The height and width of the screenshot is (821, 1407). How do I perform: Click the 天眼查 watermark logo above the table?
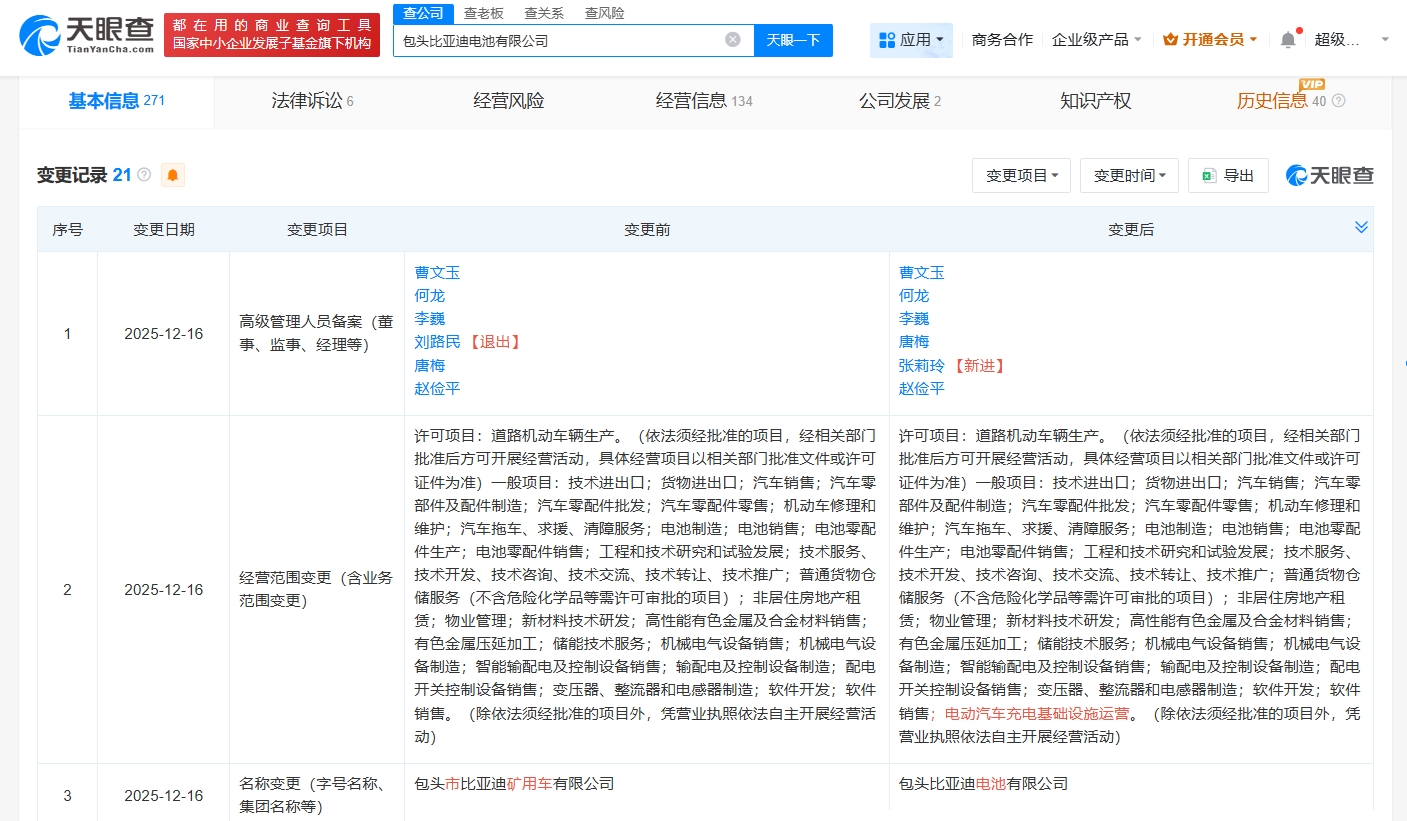[1330, 175]
